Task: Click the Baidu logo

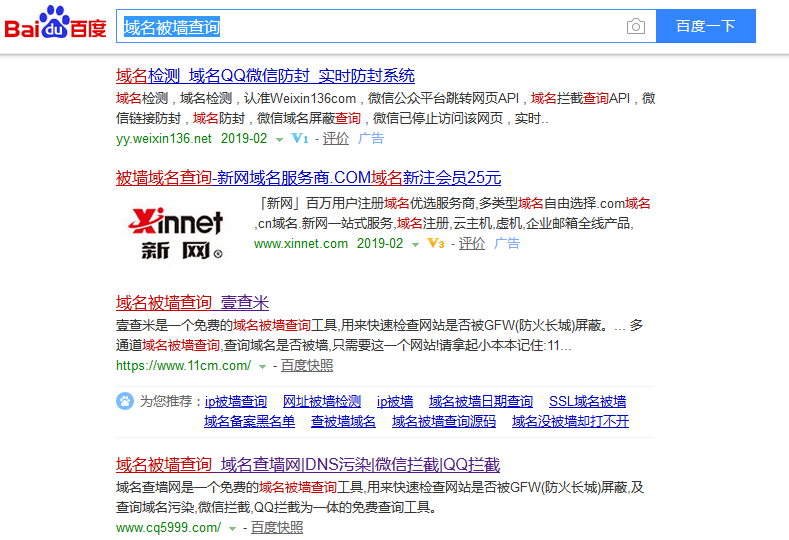Action: pos(55,26)
